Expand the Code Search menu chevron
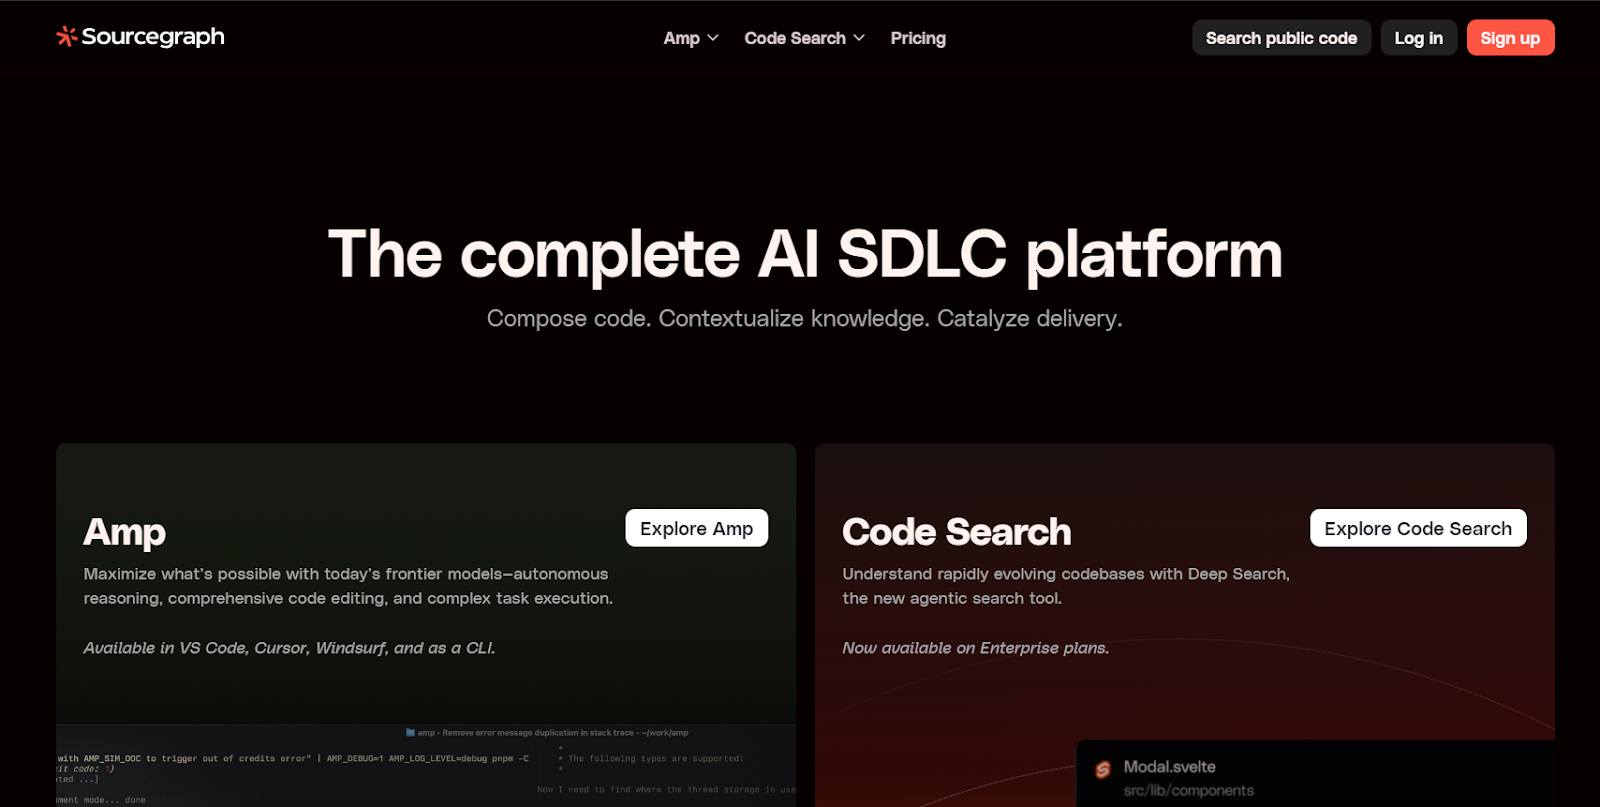Viewport: 1600px width, 807px height. [859, 38]
